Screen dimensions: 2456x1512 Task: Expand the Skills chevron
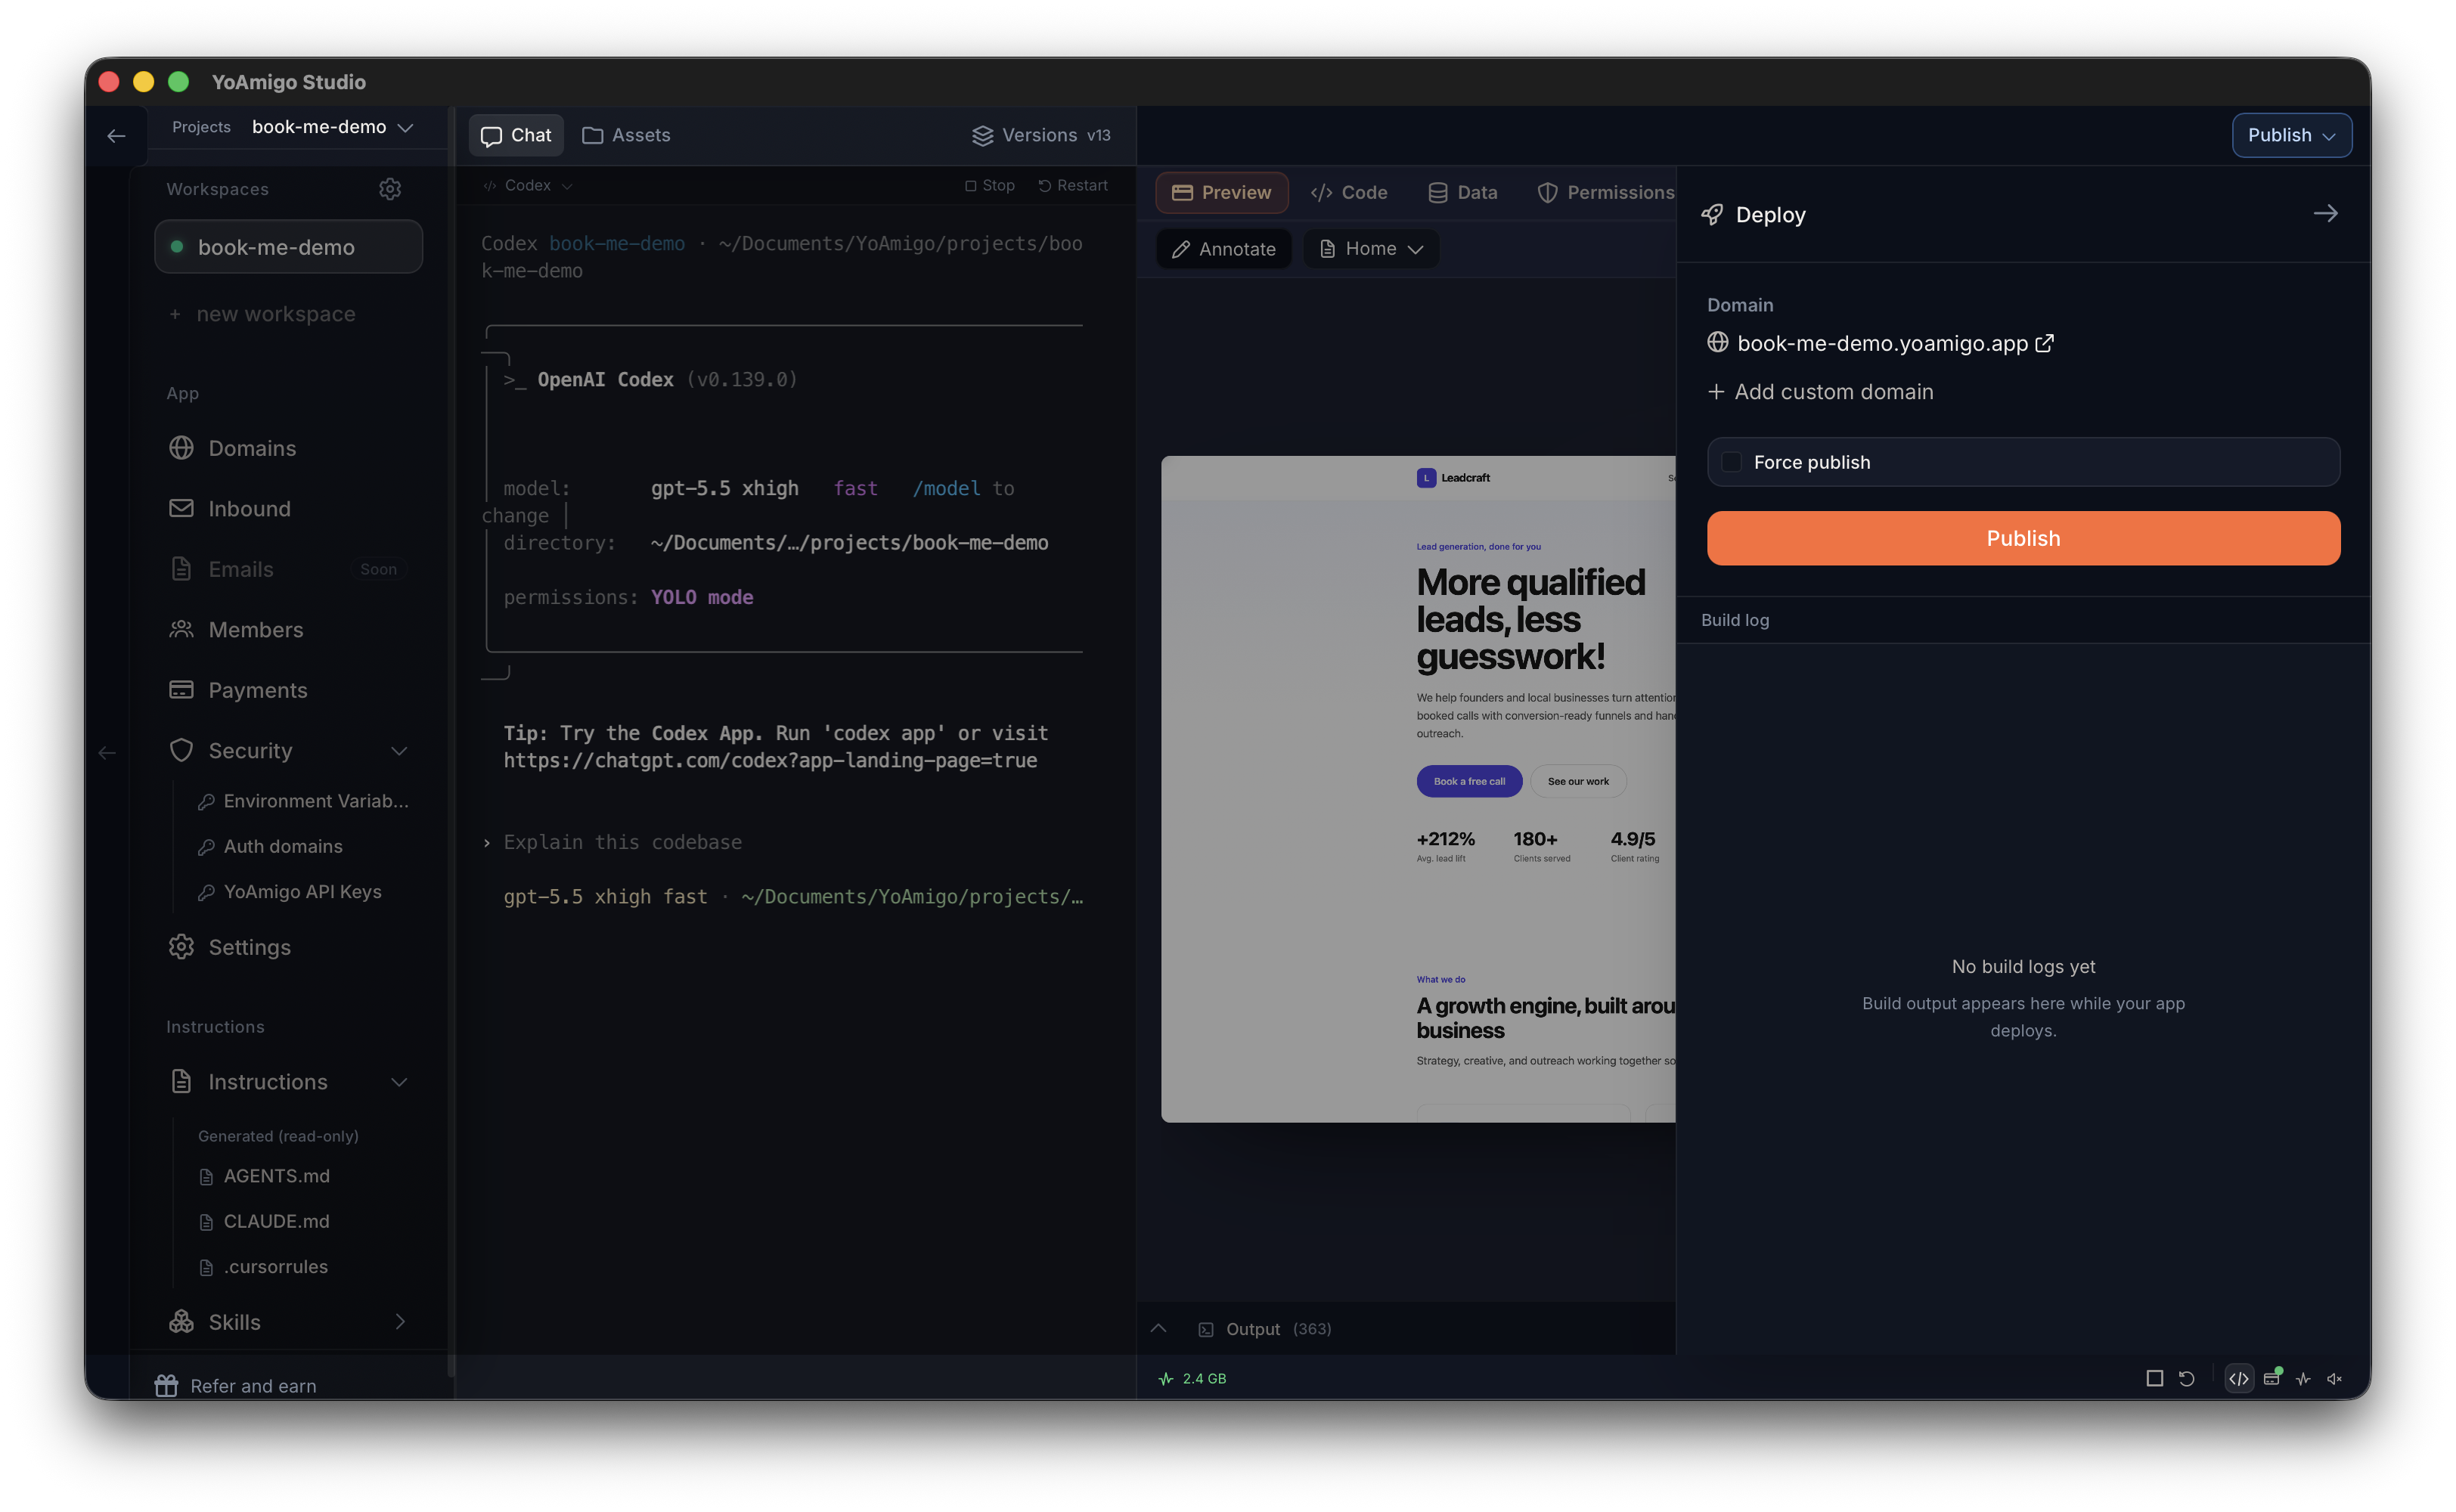tap(399, 1322)
